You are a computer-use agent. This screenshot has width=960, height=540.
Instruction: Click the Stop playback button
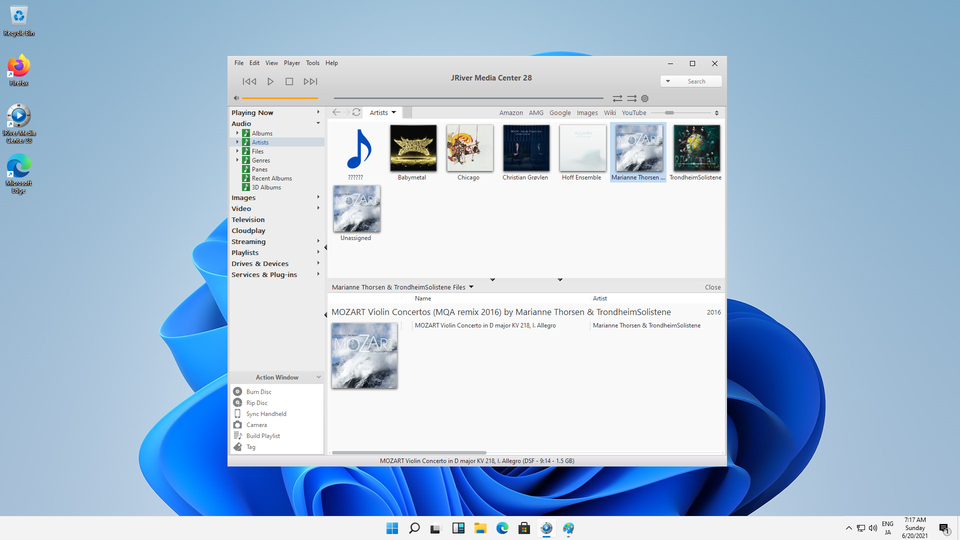(289, 81)
